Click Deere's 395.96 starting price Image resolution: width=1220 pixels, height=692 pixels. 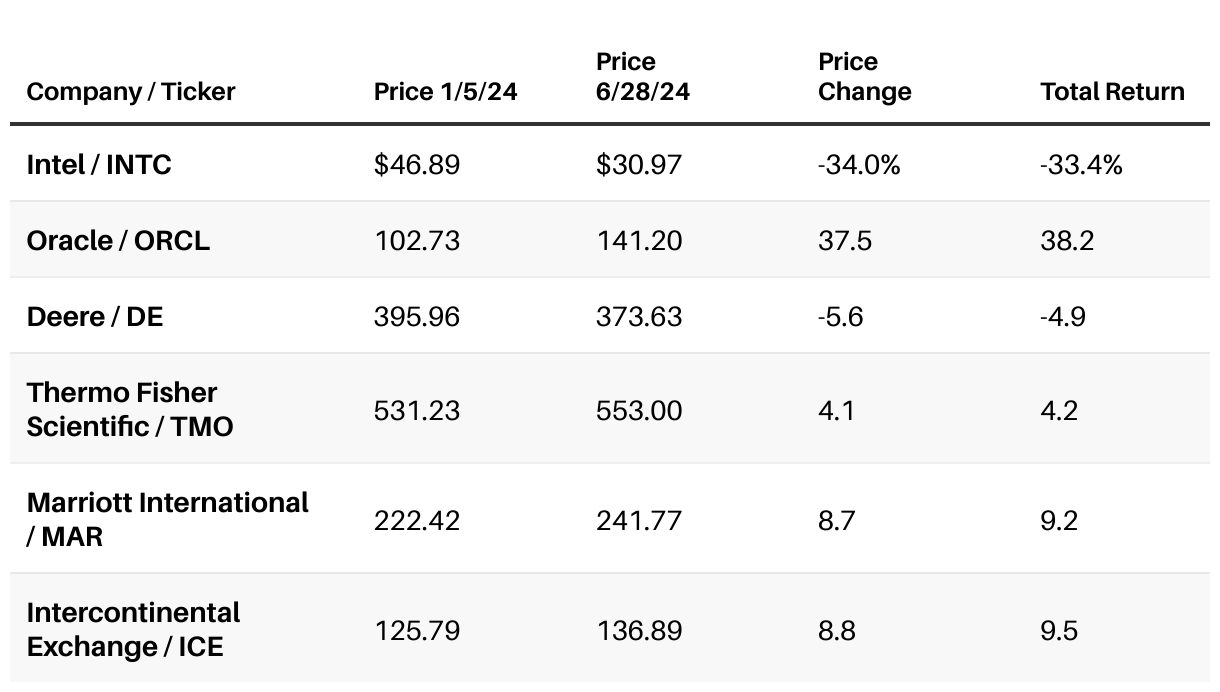coord(417,316)
